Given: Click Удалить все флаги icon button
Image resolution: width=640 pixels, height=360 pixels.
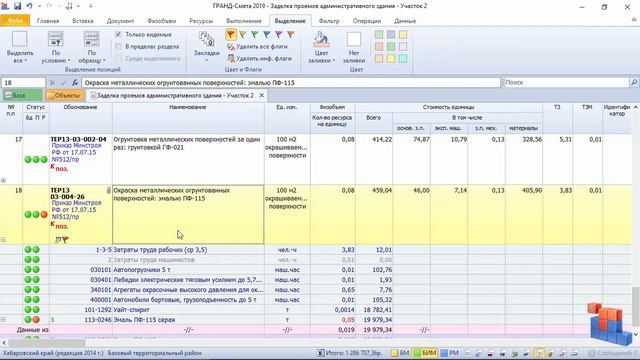Looking at the screenshot, I should click(x=231, y=47).
